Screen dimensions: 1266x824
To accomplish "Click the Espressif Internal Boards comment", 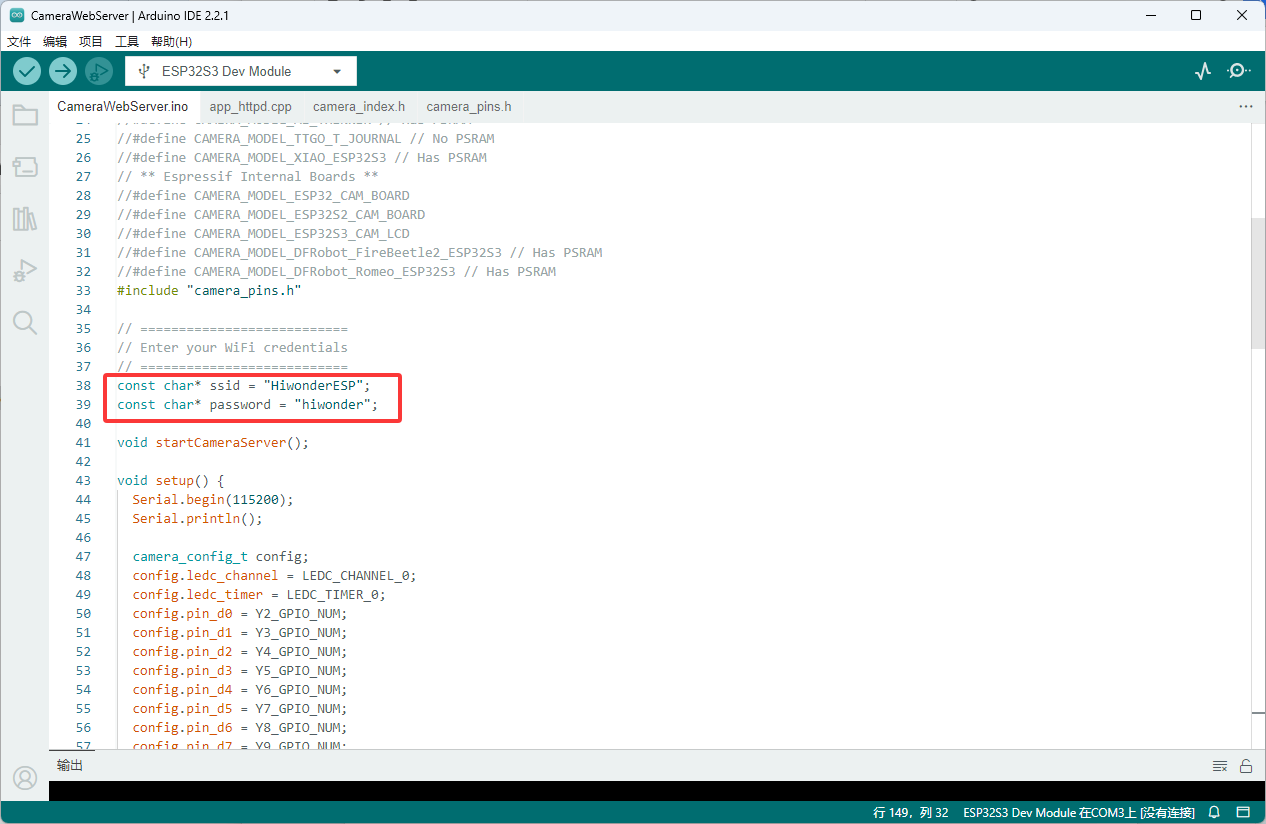I will click(248, 176).
